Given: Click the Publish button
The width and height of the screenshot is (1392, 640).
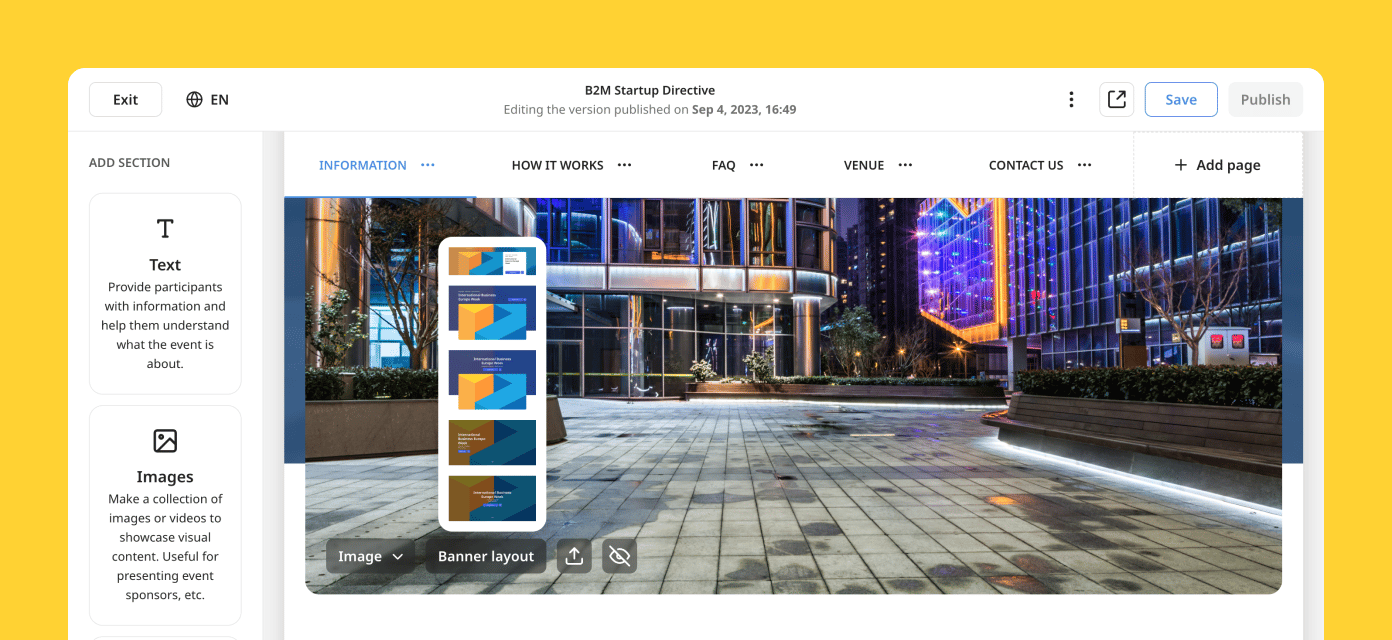Looking at the screenshot, I should (x=1265, y=100).
